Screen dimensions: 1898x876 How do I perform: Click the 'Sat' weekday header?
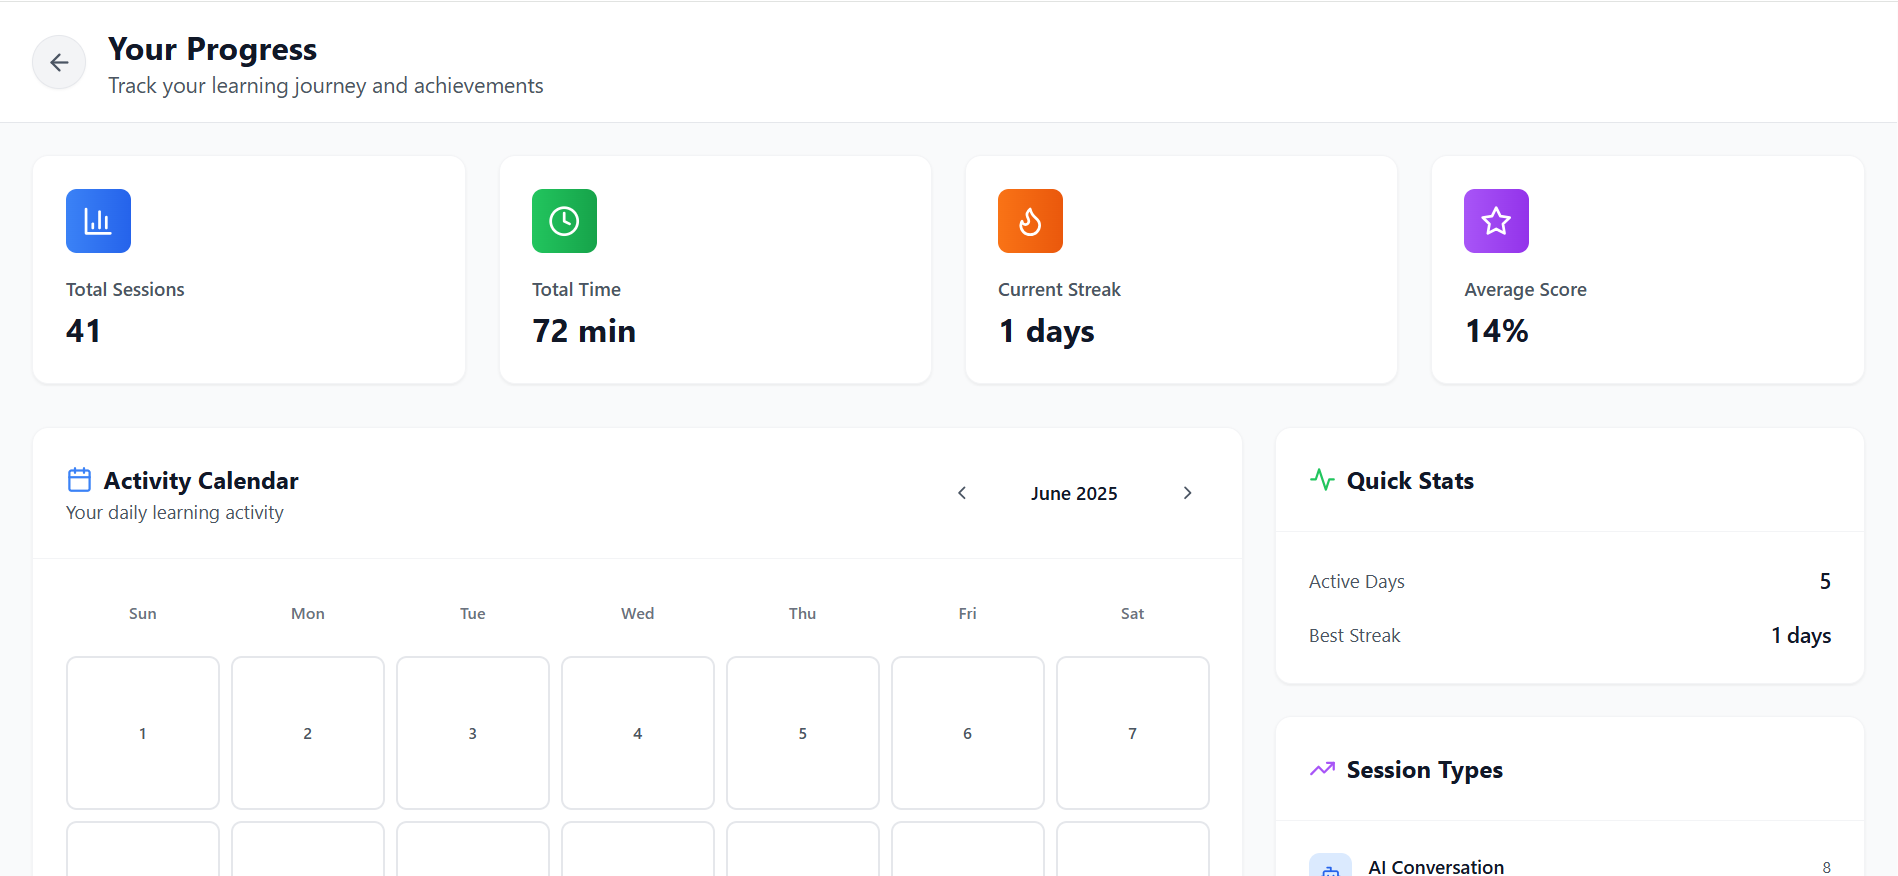pos(1133,613)
